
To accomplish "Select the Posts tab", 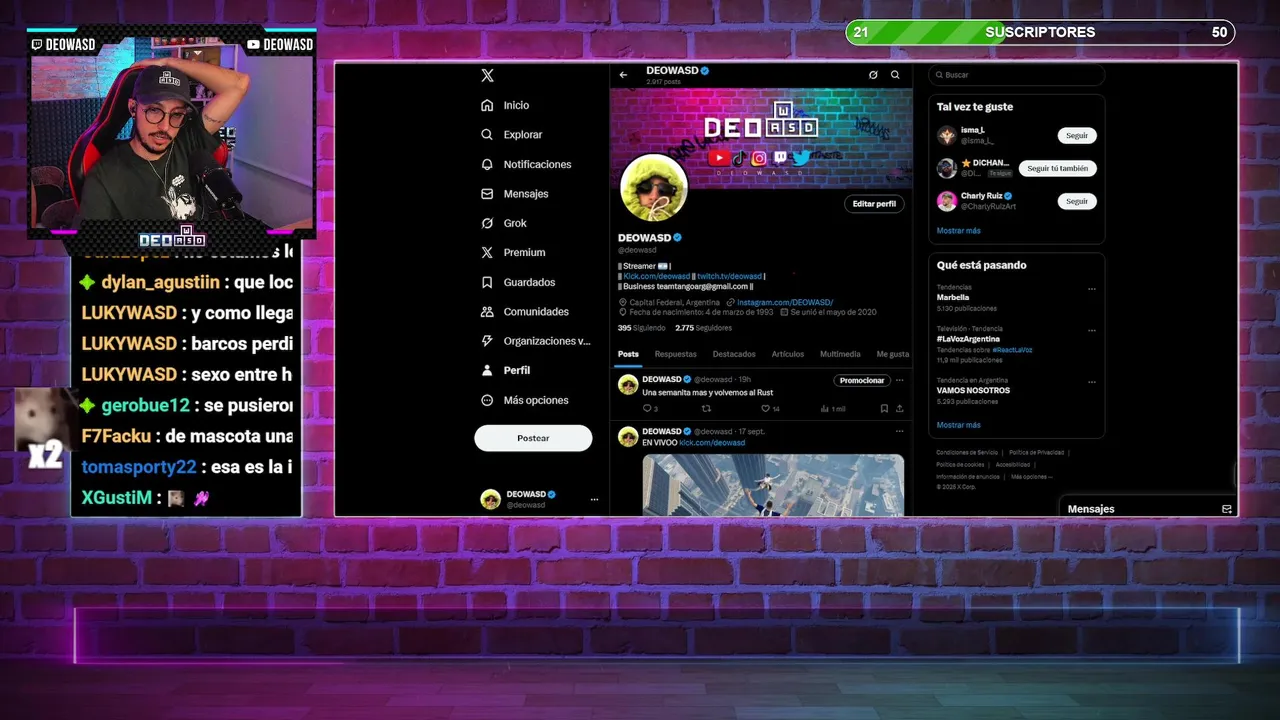I will pyautogui.click(x=628, y=354).
